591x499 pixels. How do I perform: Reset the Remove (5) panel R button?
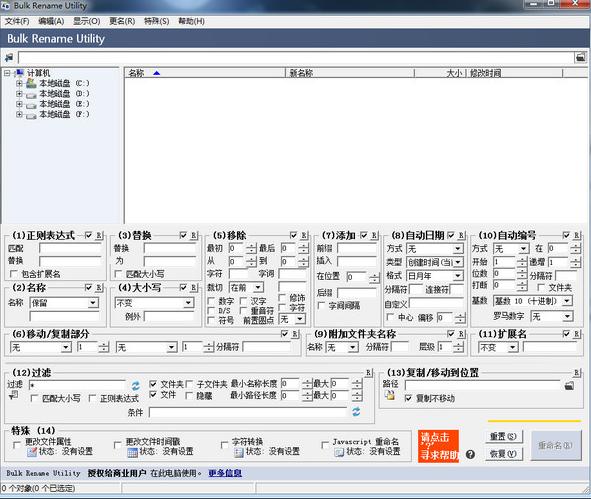point(304,236)
